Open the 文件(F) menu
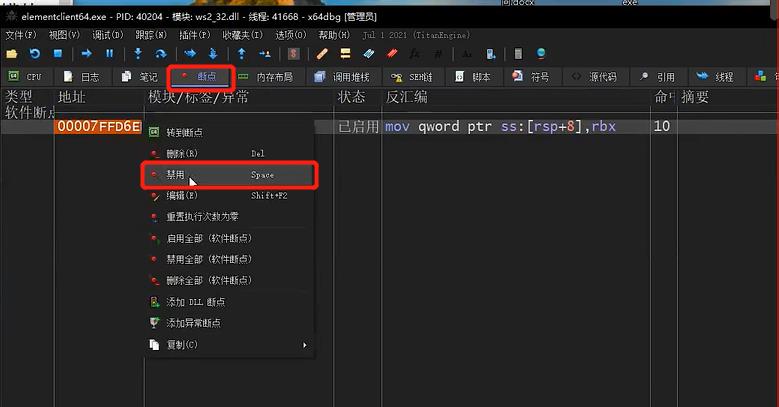The width and height of the screenshot is (779, 407). coord(20,34)
